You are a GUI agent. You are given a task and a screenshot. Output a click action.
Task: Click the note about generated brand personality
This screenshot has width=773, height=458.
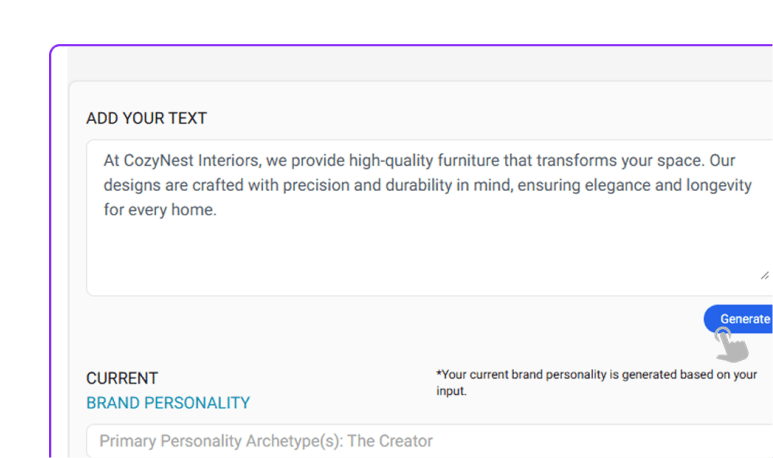tap(596, 375)
